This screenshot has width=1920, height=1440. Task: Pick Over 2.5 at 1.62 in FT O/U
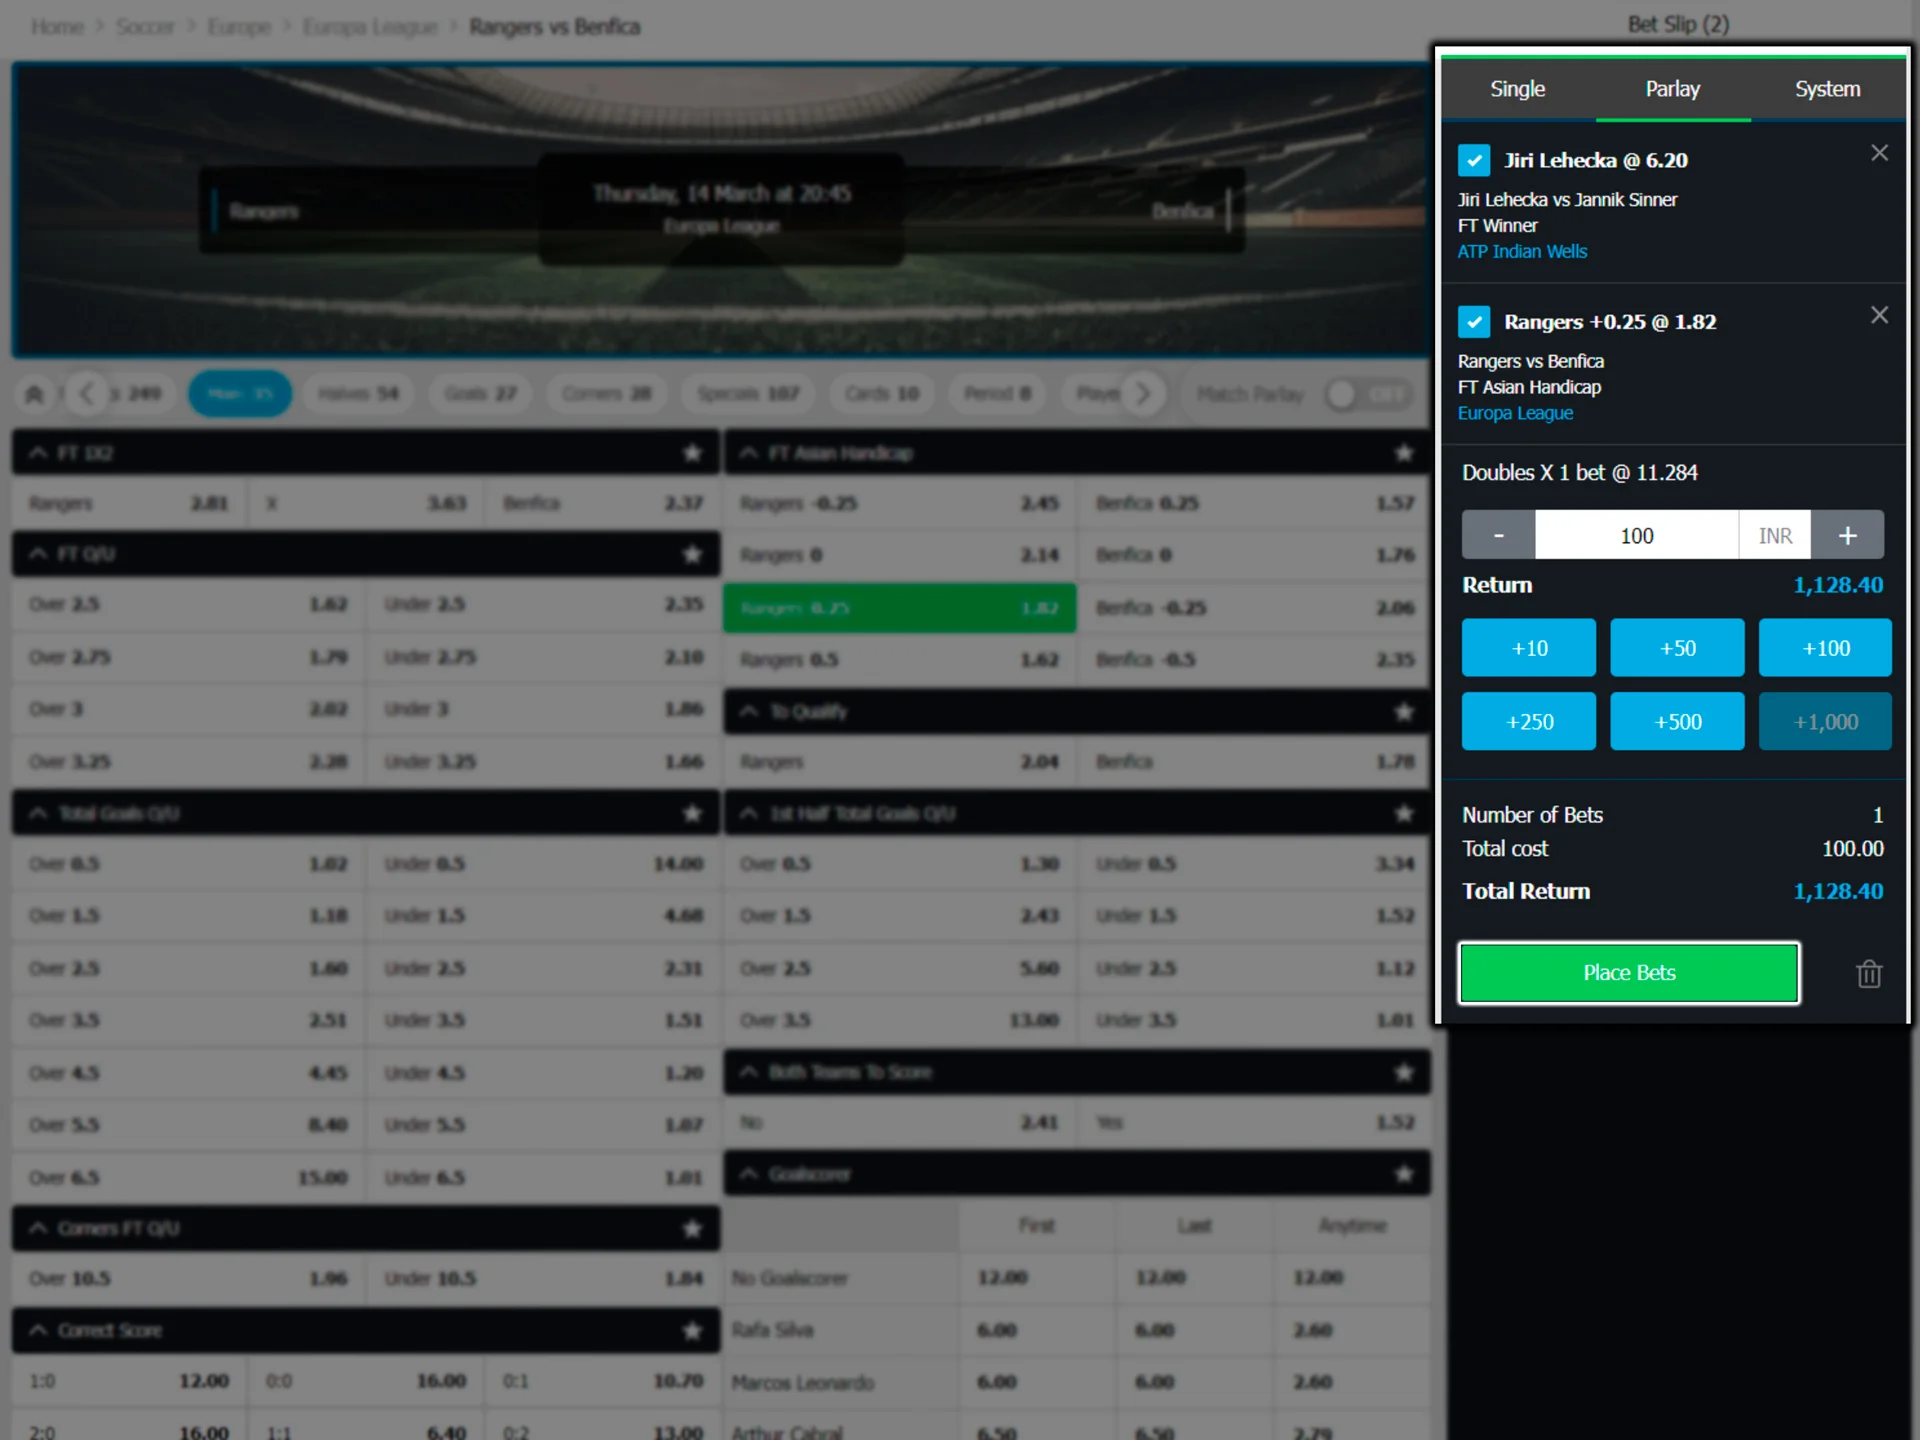(x=188, y=604)
